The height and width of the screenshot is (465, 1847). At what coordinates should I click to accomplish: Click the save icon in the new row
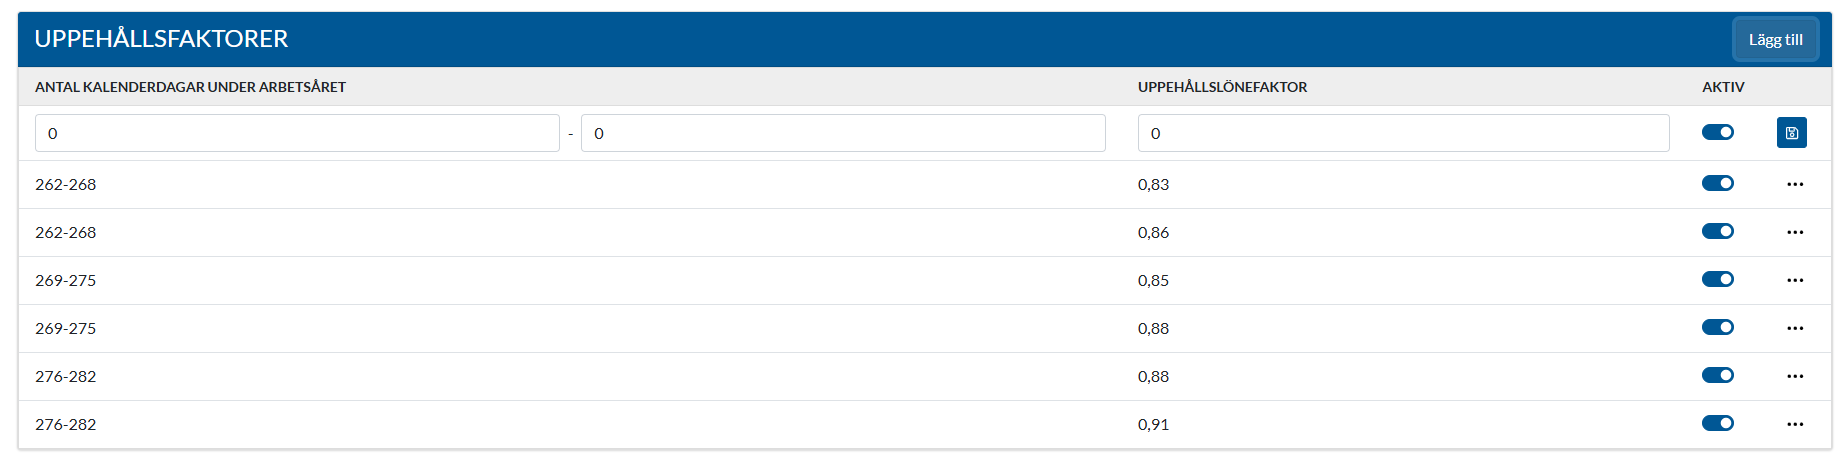pyautogui.click(x=1791, y=133)
